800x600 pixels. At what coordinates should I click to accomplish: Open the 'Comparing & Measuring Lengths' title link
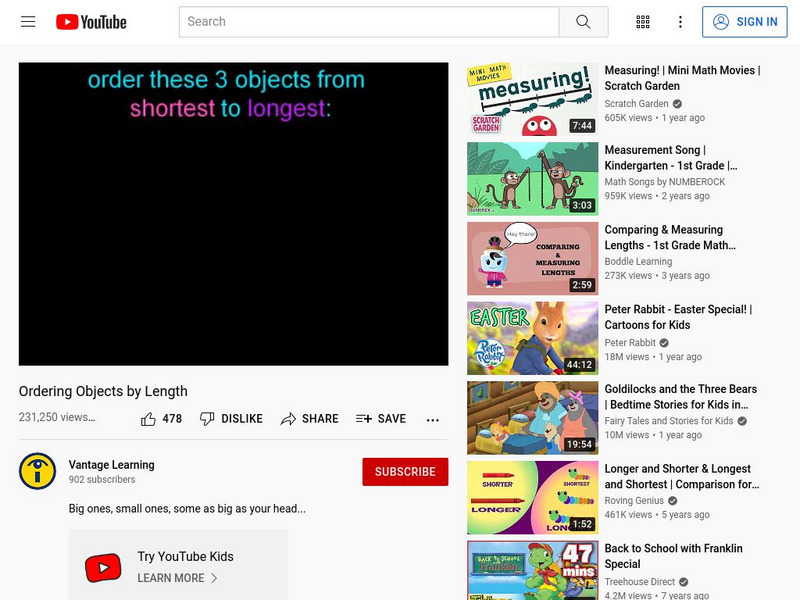pos(670,237)
